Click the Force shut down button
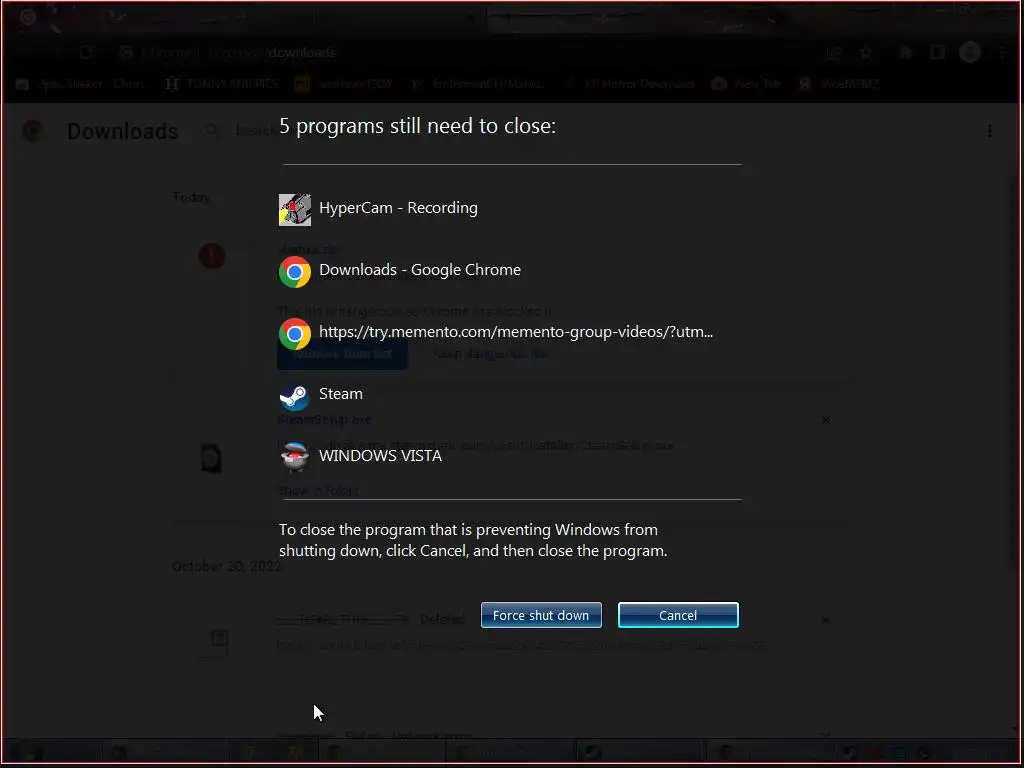Screen dimensions: 1024x768 point(541,615)
